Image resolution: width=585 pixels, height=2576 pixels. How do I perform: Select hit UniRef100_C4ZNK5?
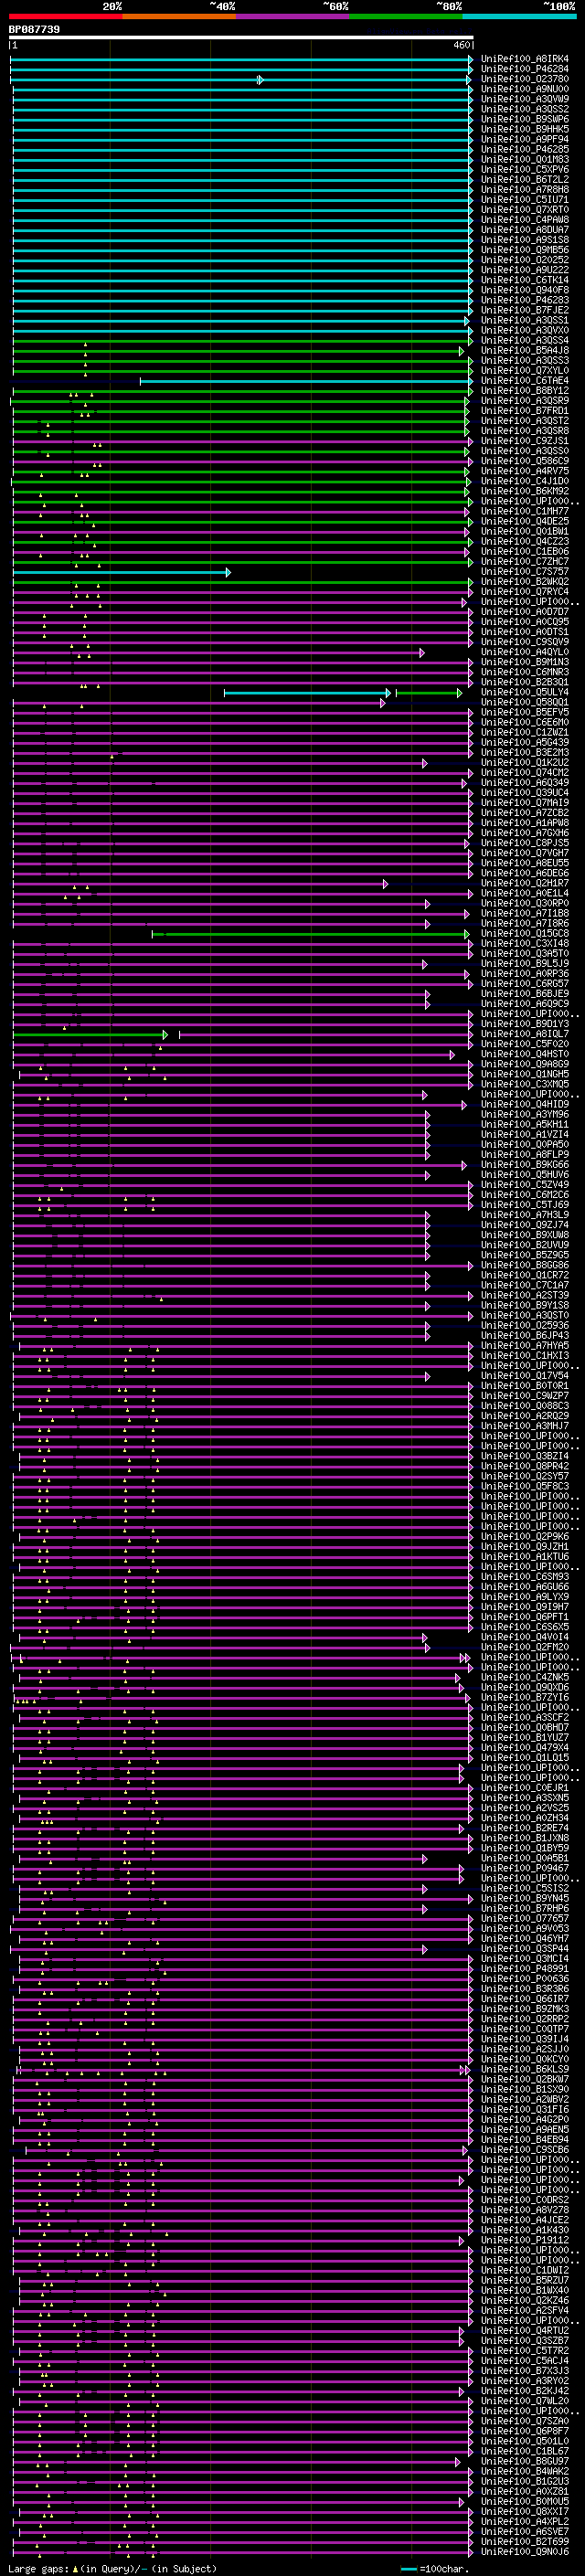pyautogui.click(x=525, y=1677)
